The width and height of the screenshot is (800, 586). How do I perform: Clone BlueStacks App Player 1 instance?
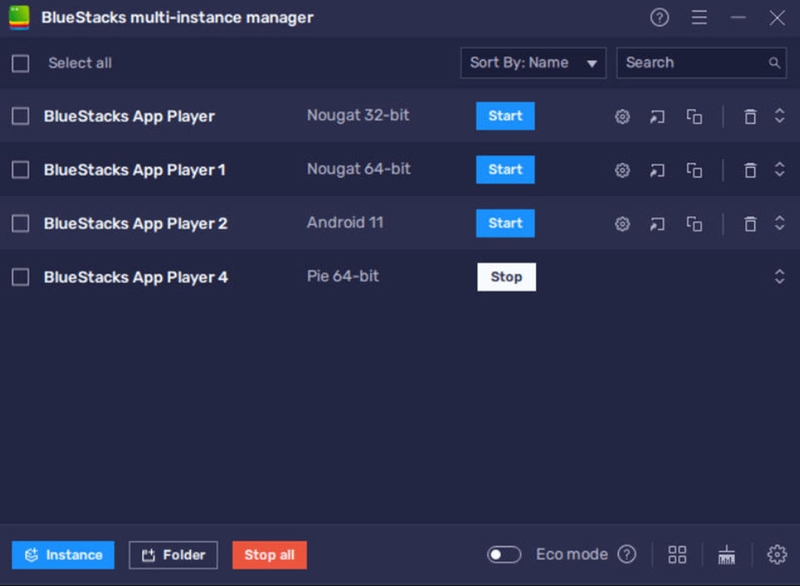[694, 170]
